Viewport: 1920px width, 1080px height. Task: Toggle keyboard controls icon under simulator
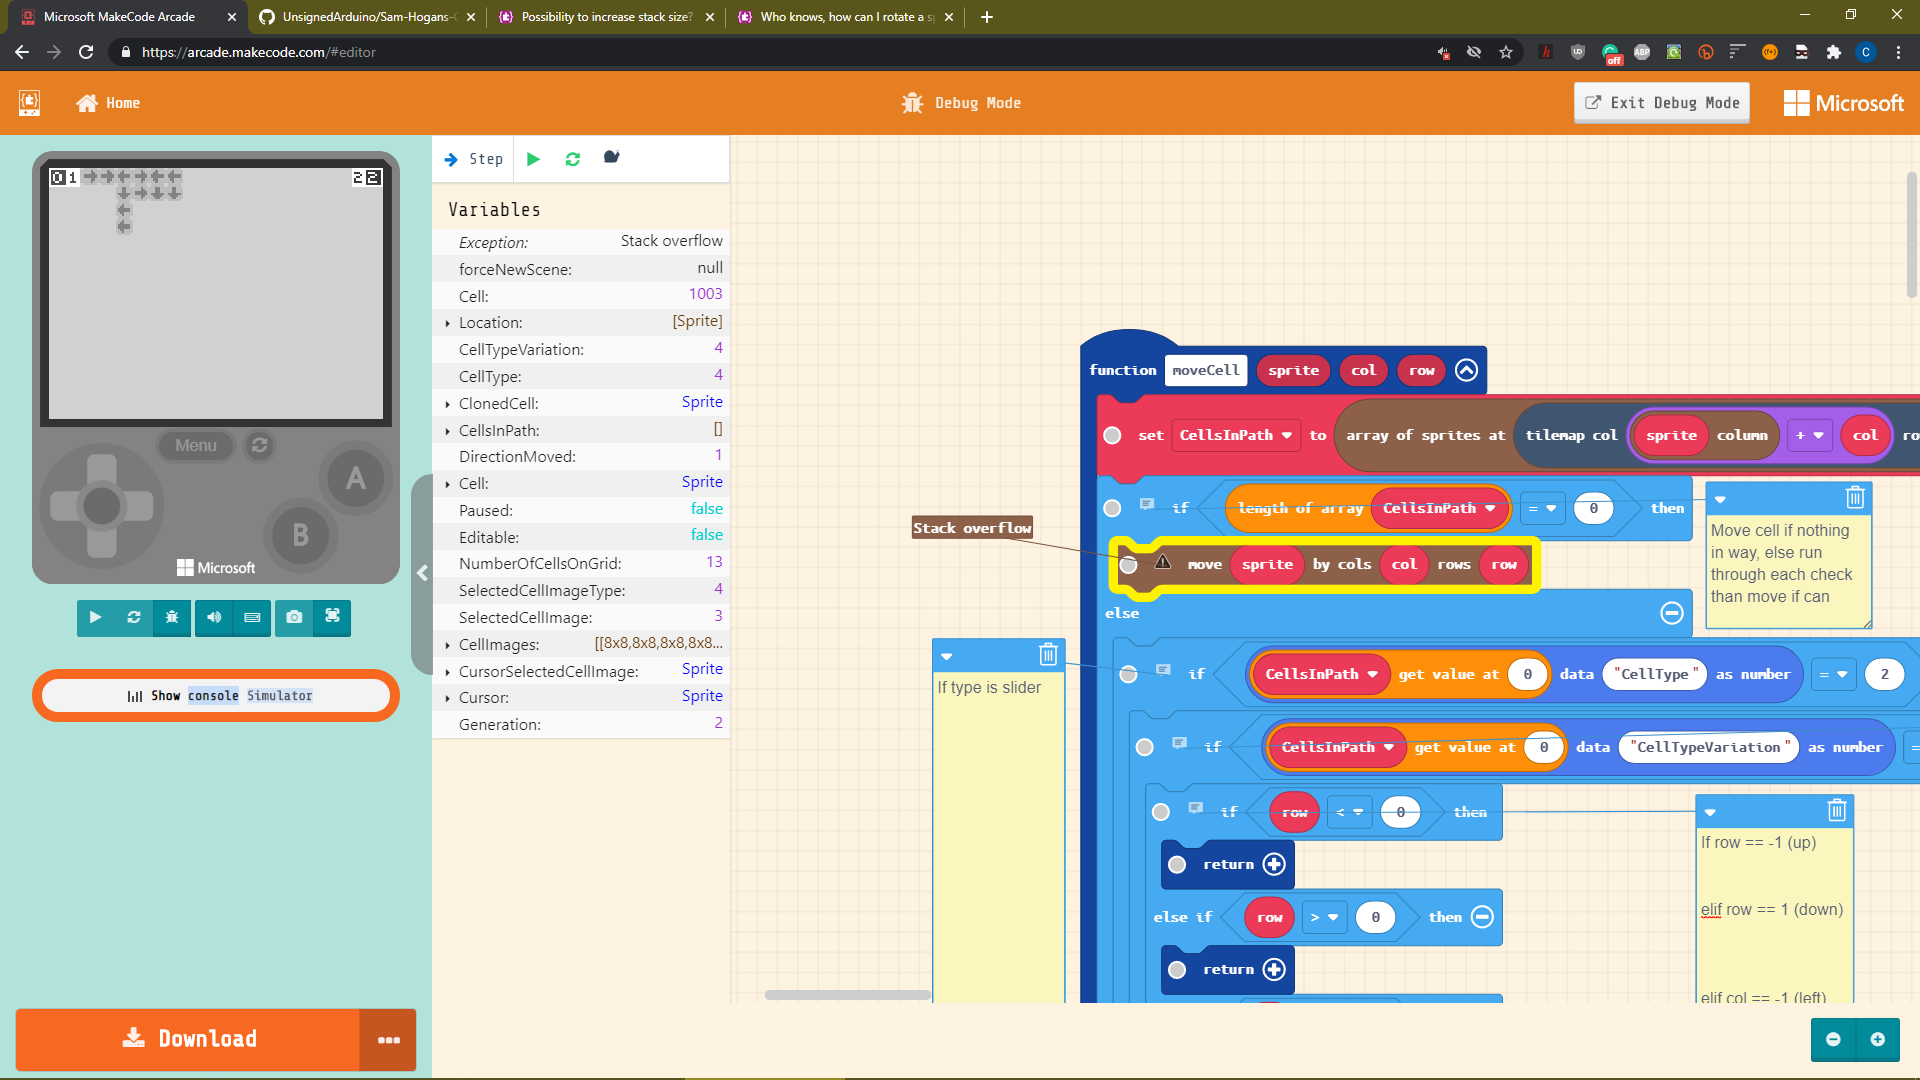[252, 617]
